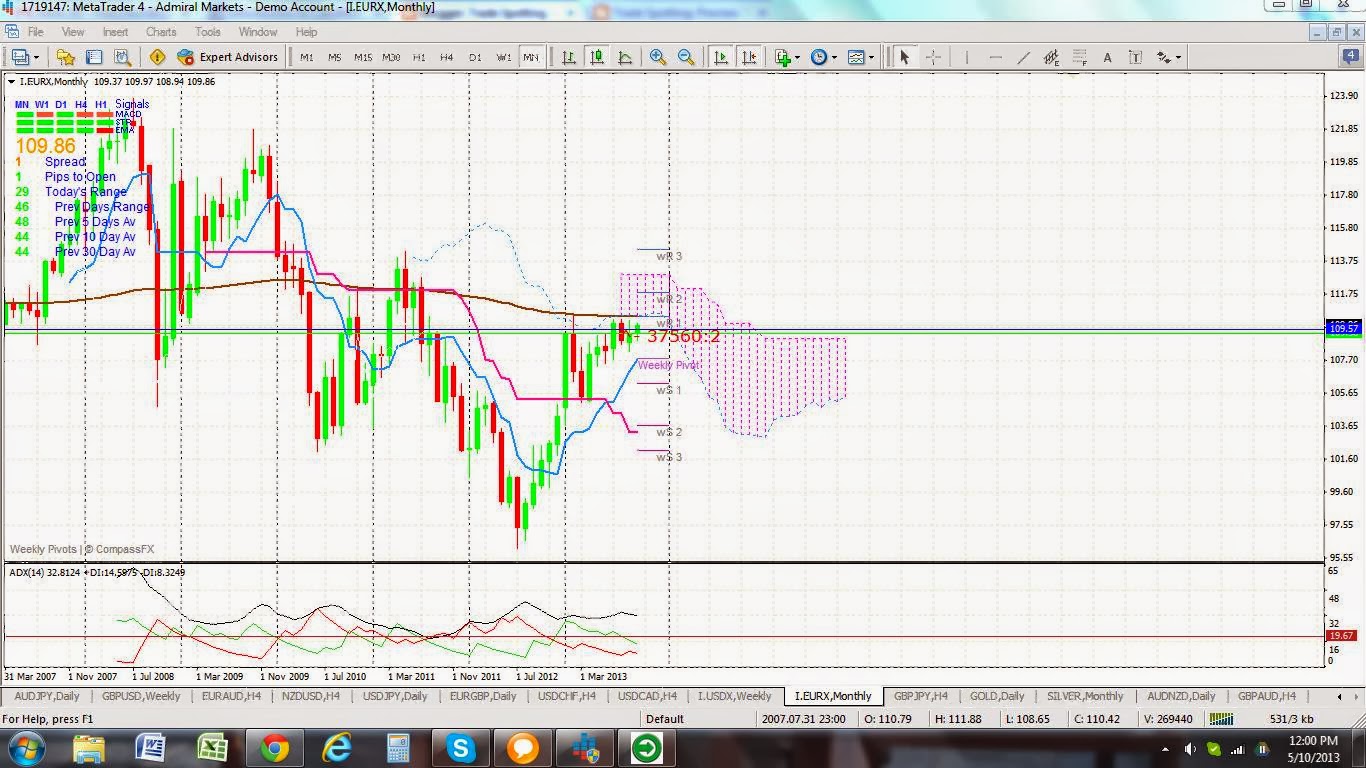
Task: Open Google Chrome from the taskbar
Action: [x=275, y=748]
